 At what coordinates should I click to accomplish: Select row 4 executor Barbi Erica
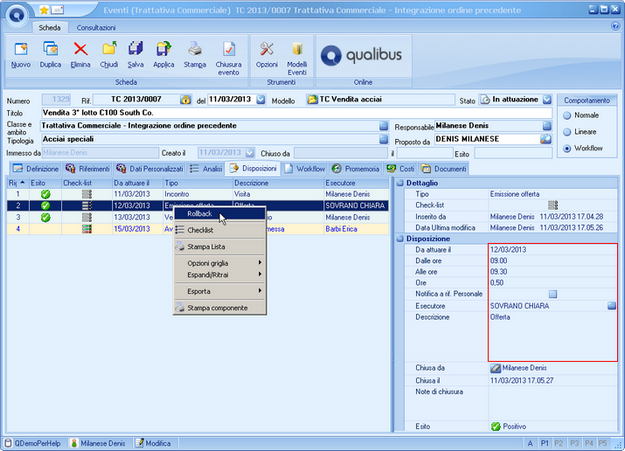pyautogui.click(x=341, y=229)
